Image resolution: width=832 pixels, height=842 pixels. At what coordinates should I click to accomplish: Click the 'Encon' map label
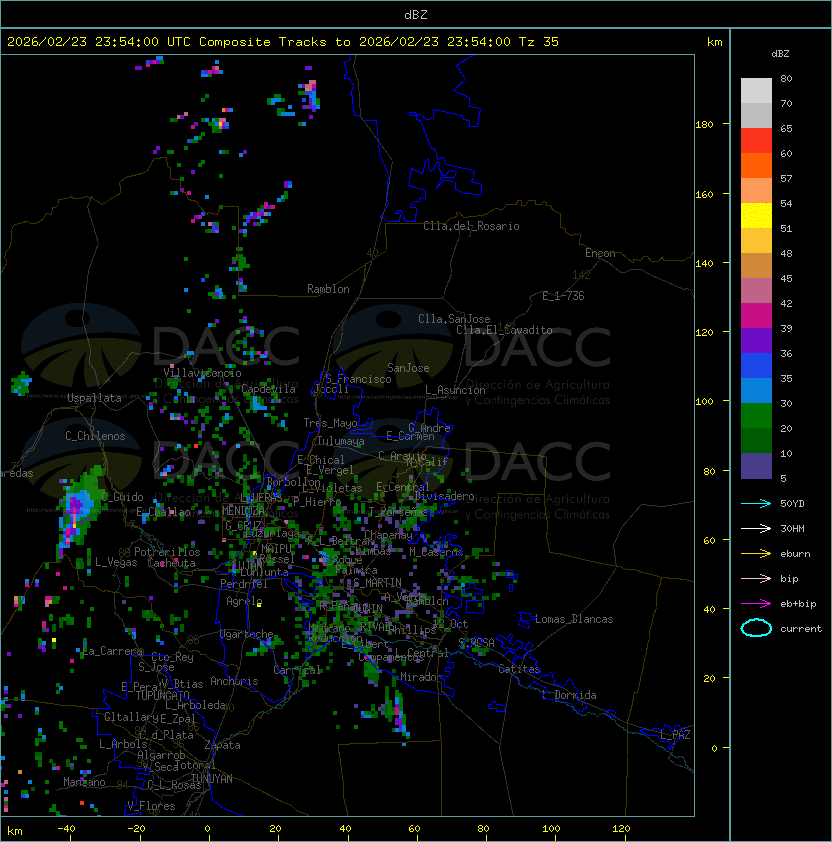(600, 253)
